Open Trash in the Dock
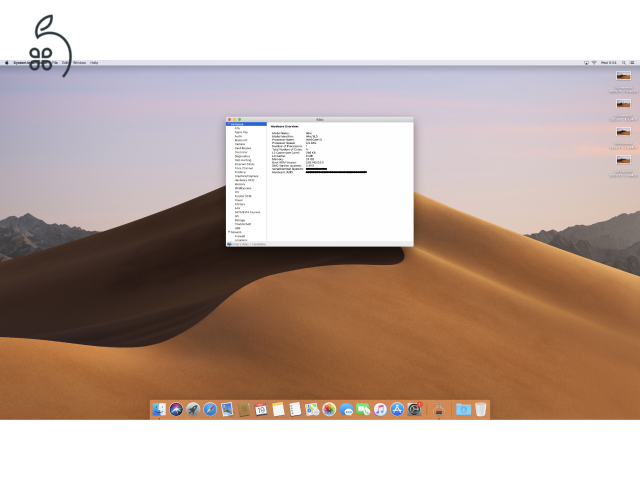The image size is (640, 480). click(x=480, y=409)
